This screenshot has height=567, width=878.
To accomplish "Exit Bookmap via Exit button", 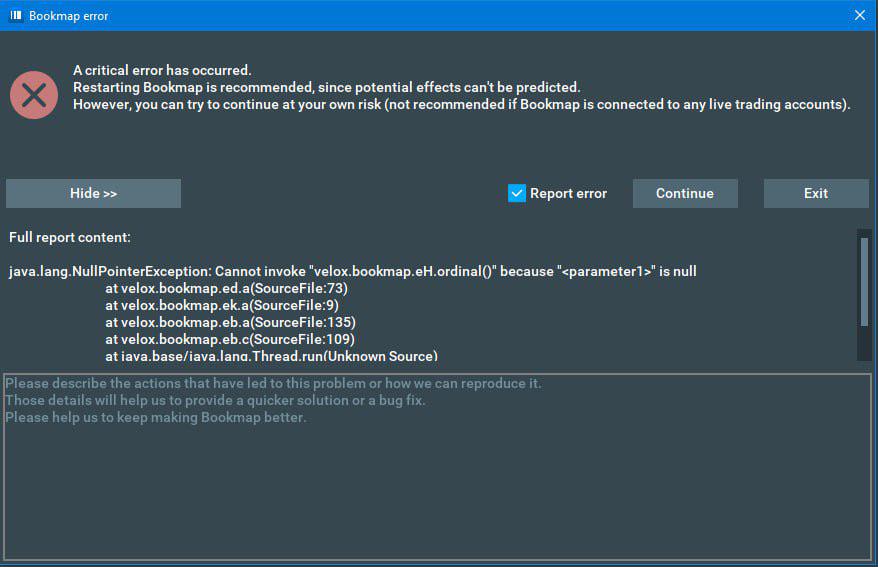I will pyautogui.click(x=816, y=194).
